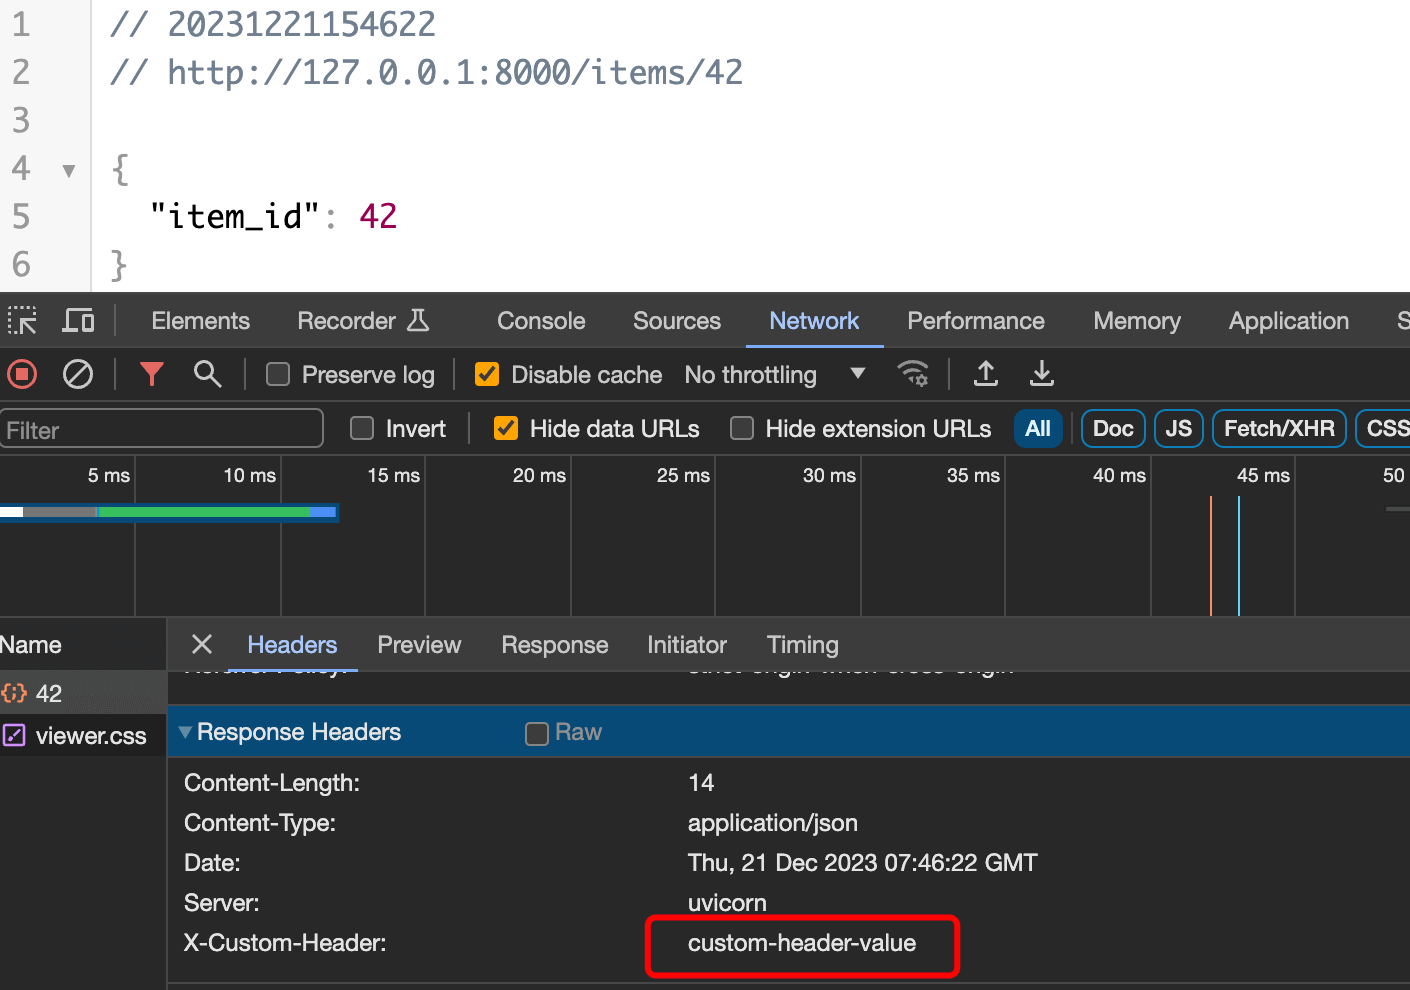Switch to the Console tab
Viewport: 1410px width, 990px height.
point(541,321)
